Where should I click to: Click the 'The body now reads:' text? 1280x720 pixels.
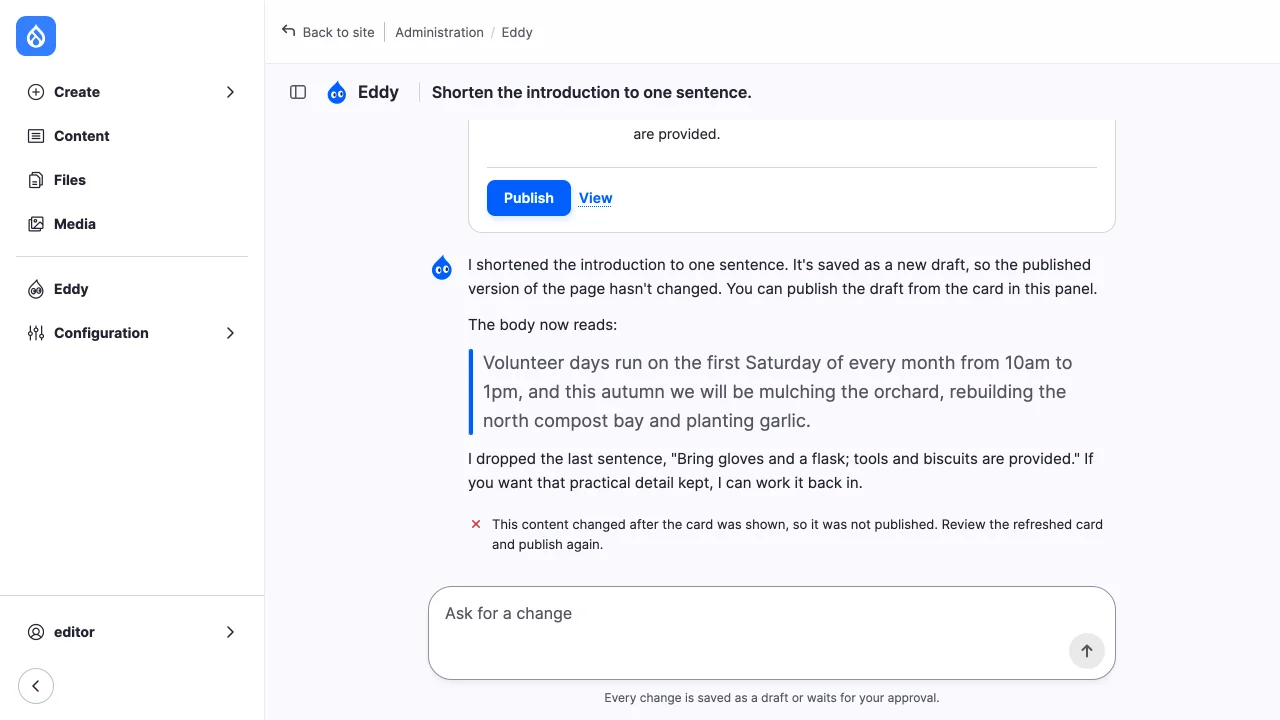(x=543, y=325)
